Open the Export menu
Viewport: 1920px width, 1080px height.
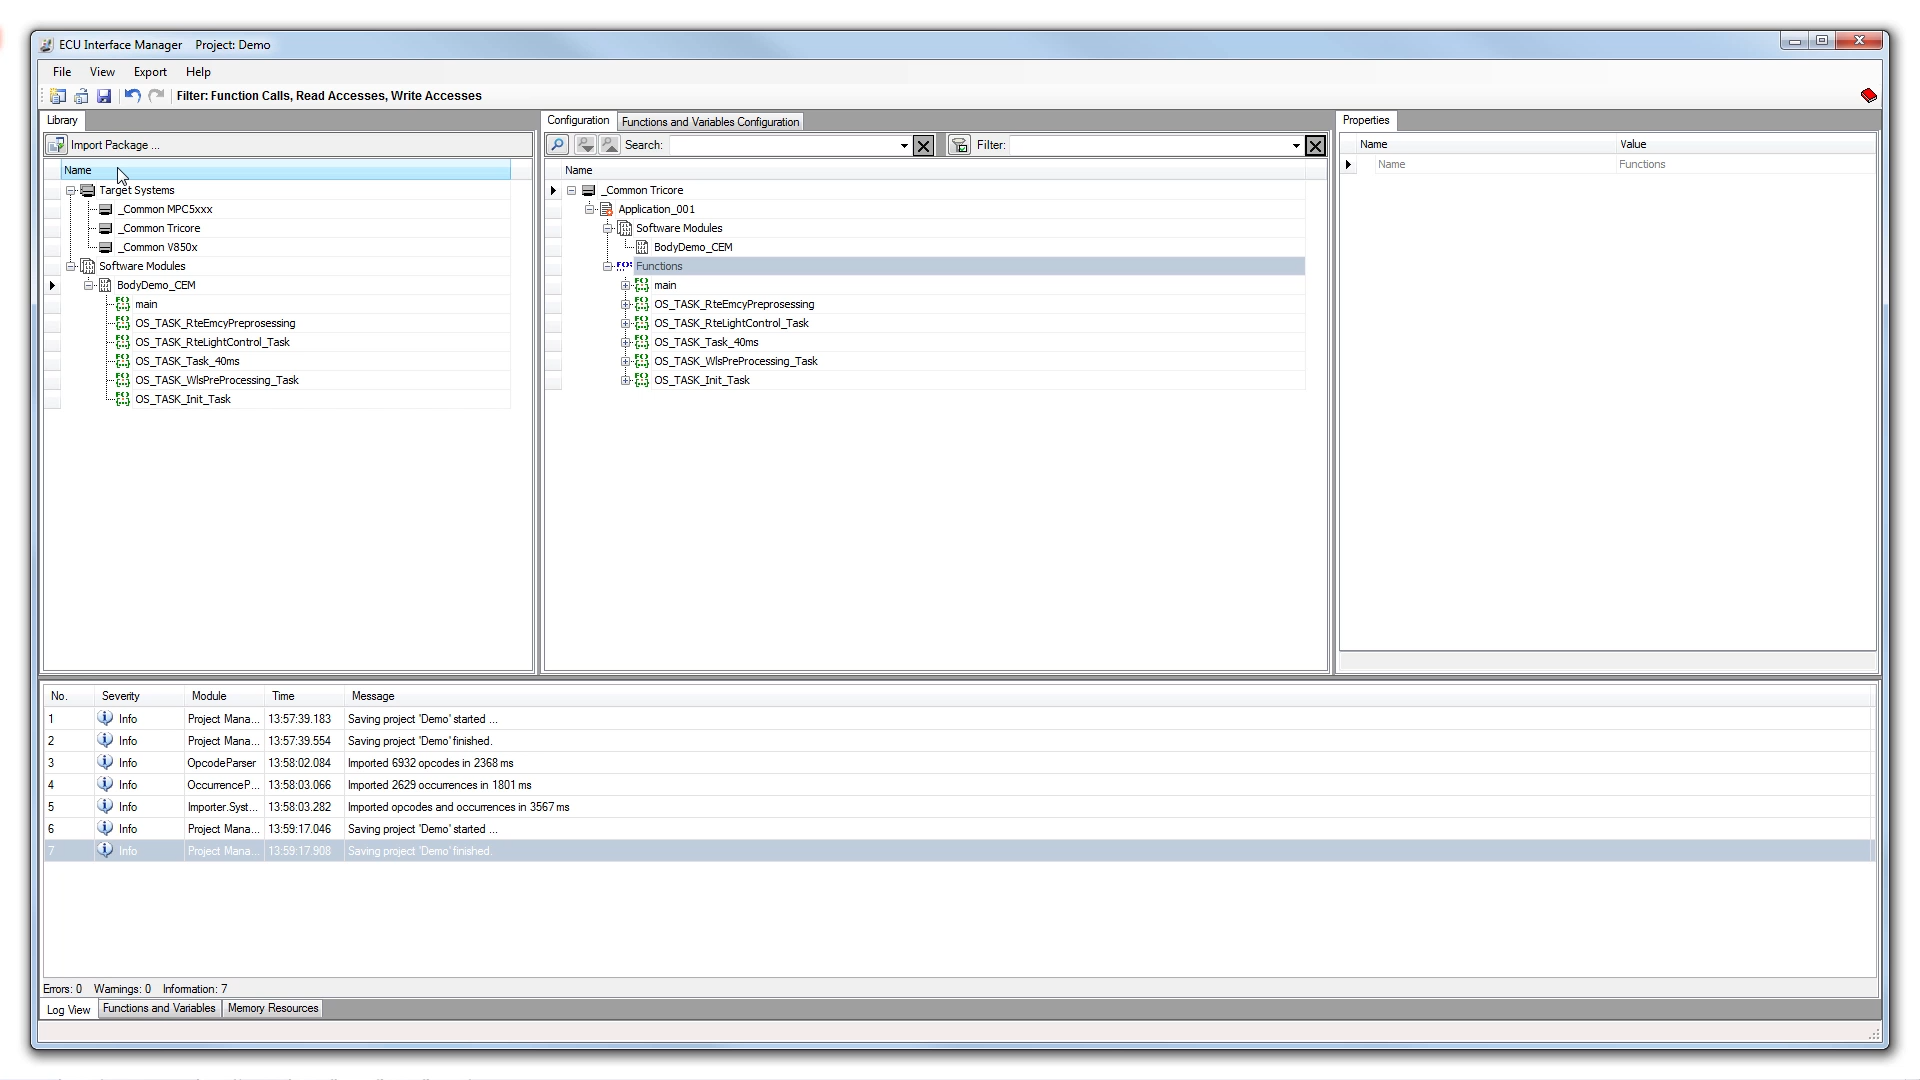pos(150,72)
